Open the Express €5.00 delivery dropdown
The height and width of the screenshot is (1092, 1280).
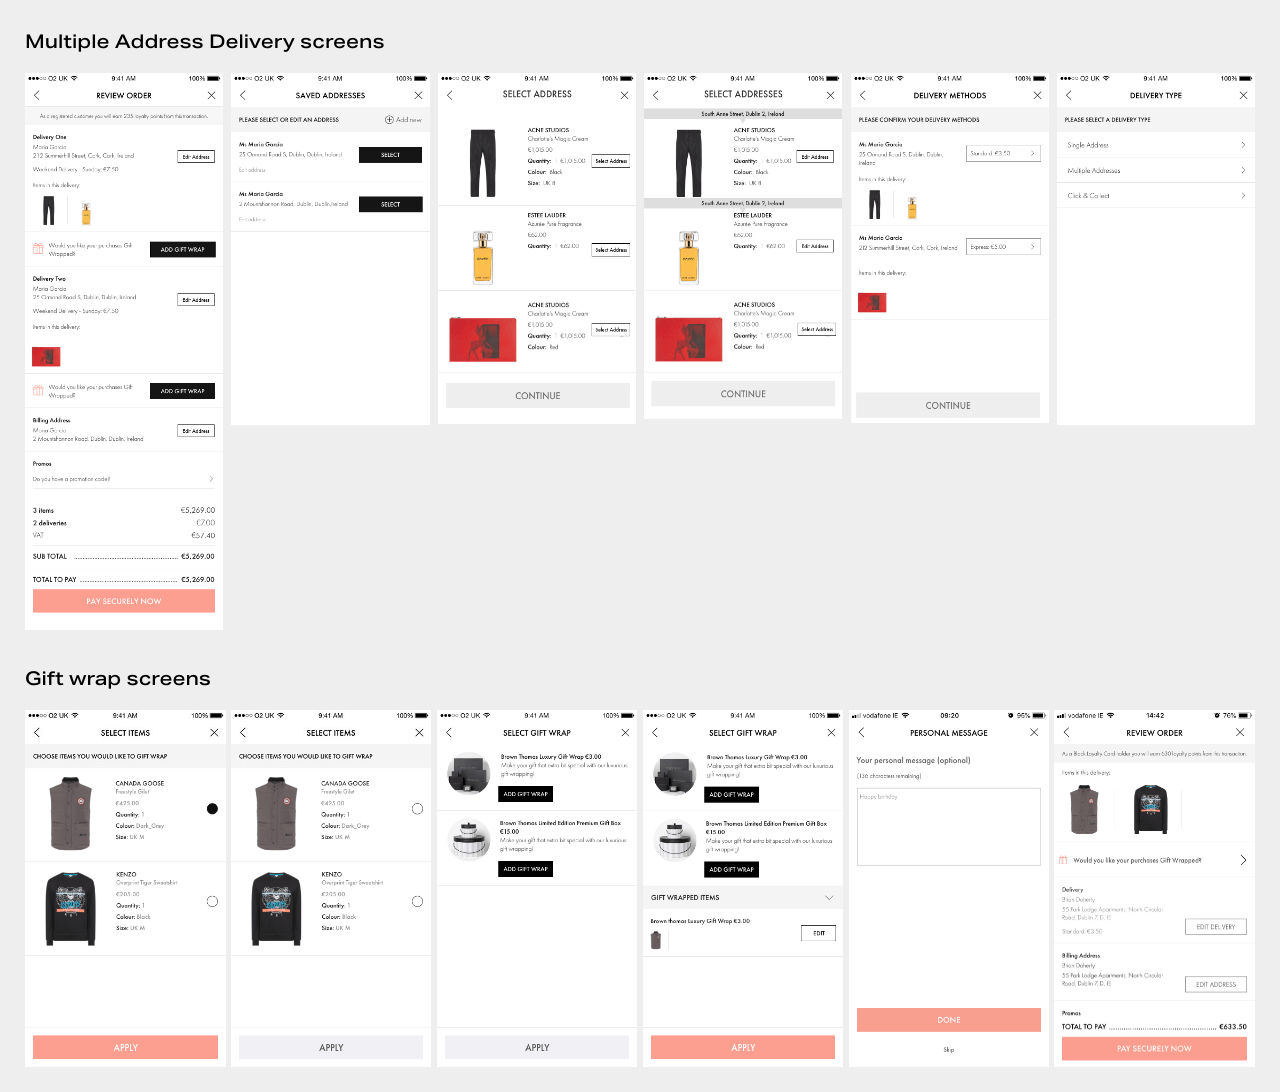tap(1003, 247)
